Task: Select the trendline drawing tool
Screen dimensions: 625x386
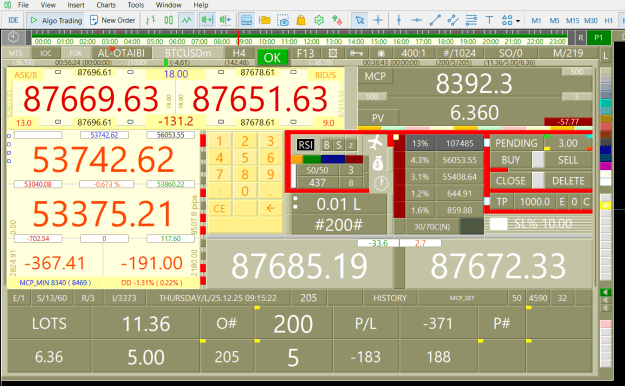Action: point(435,20)
